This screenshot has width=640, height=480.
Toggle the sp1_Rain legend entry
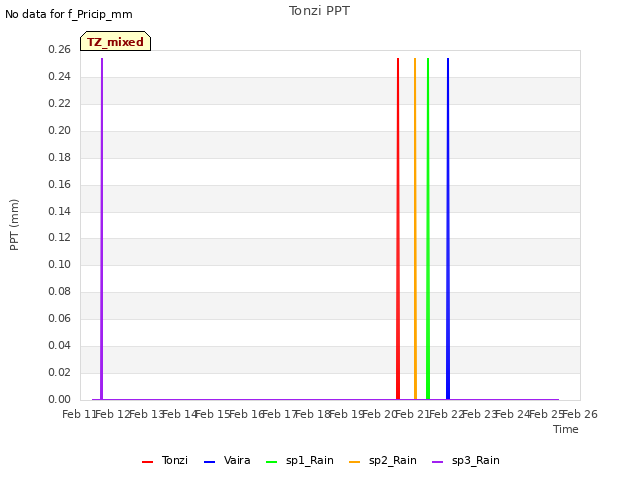pos(300,460)
